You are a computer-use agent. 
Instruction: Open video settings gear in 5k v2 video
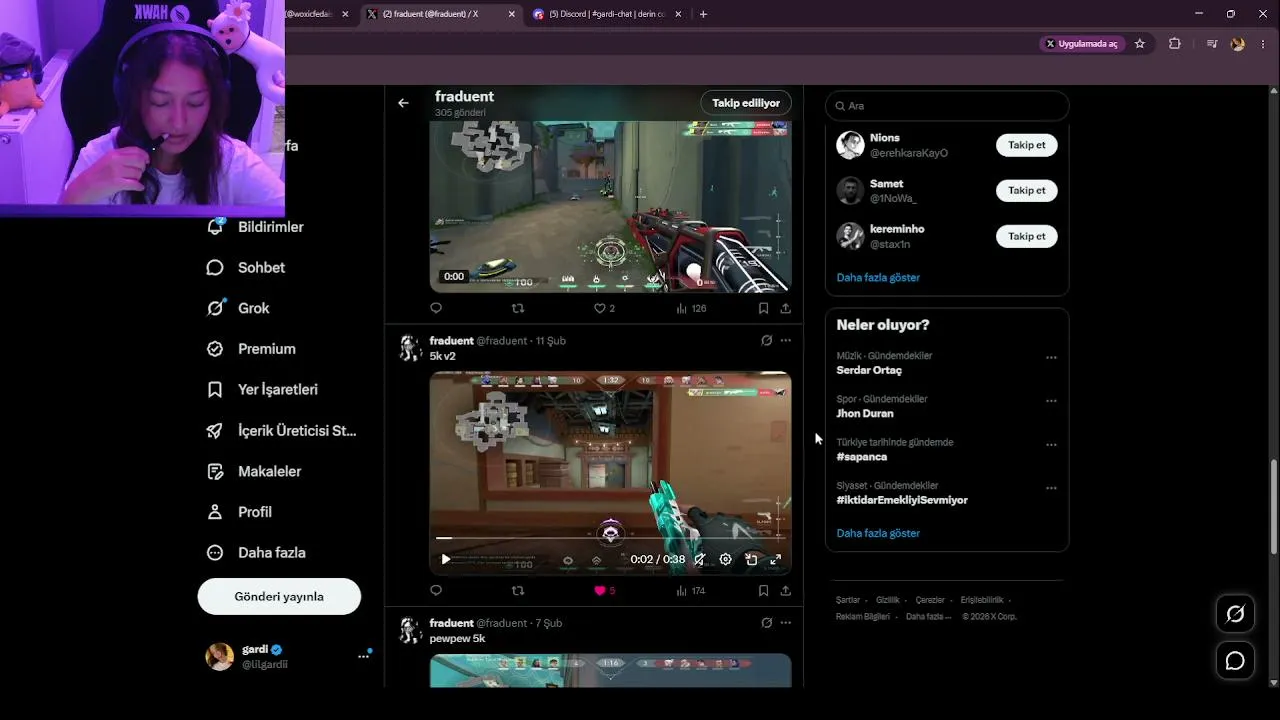pyautogui.click(x=726, y=560)
